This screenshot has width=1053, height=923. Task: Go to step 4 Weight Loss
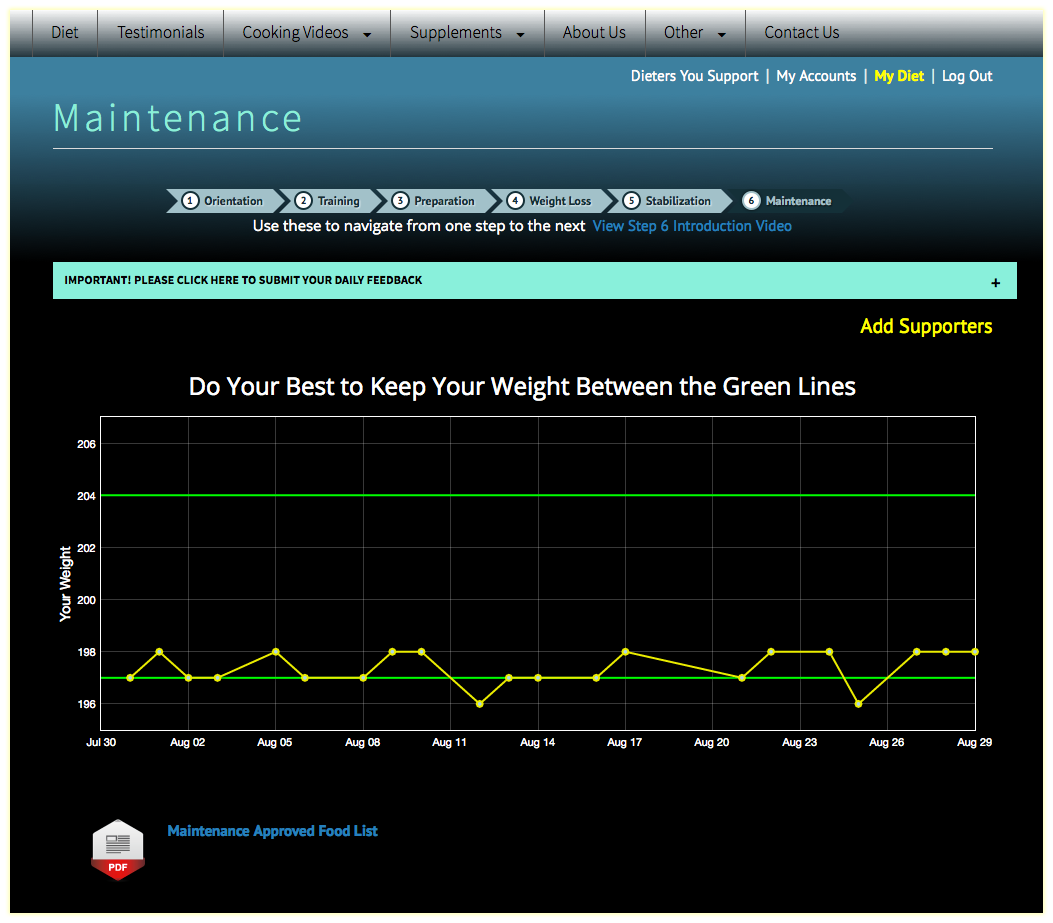(551, 201)
